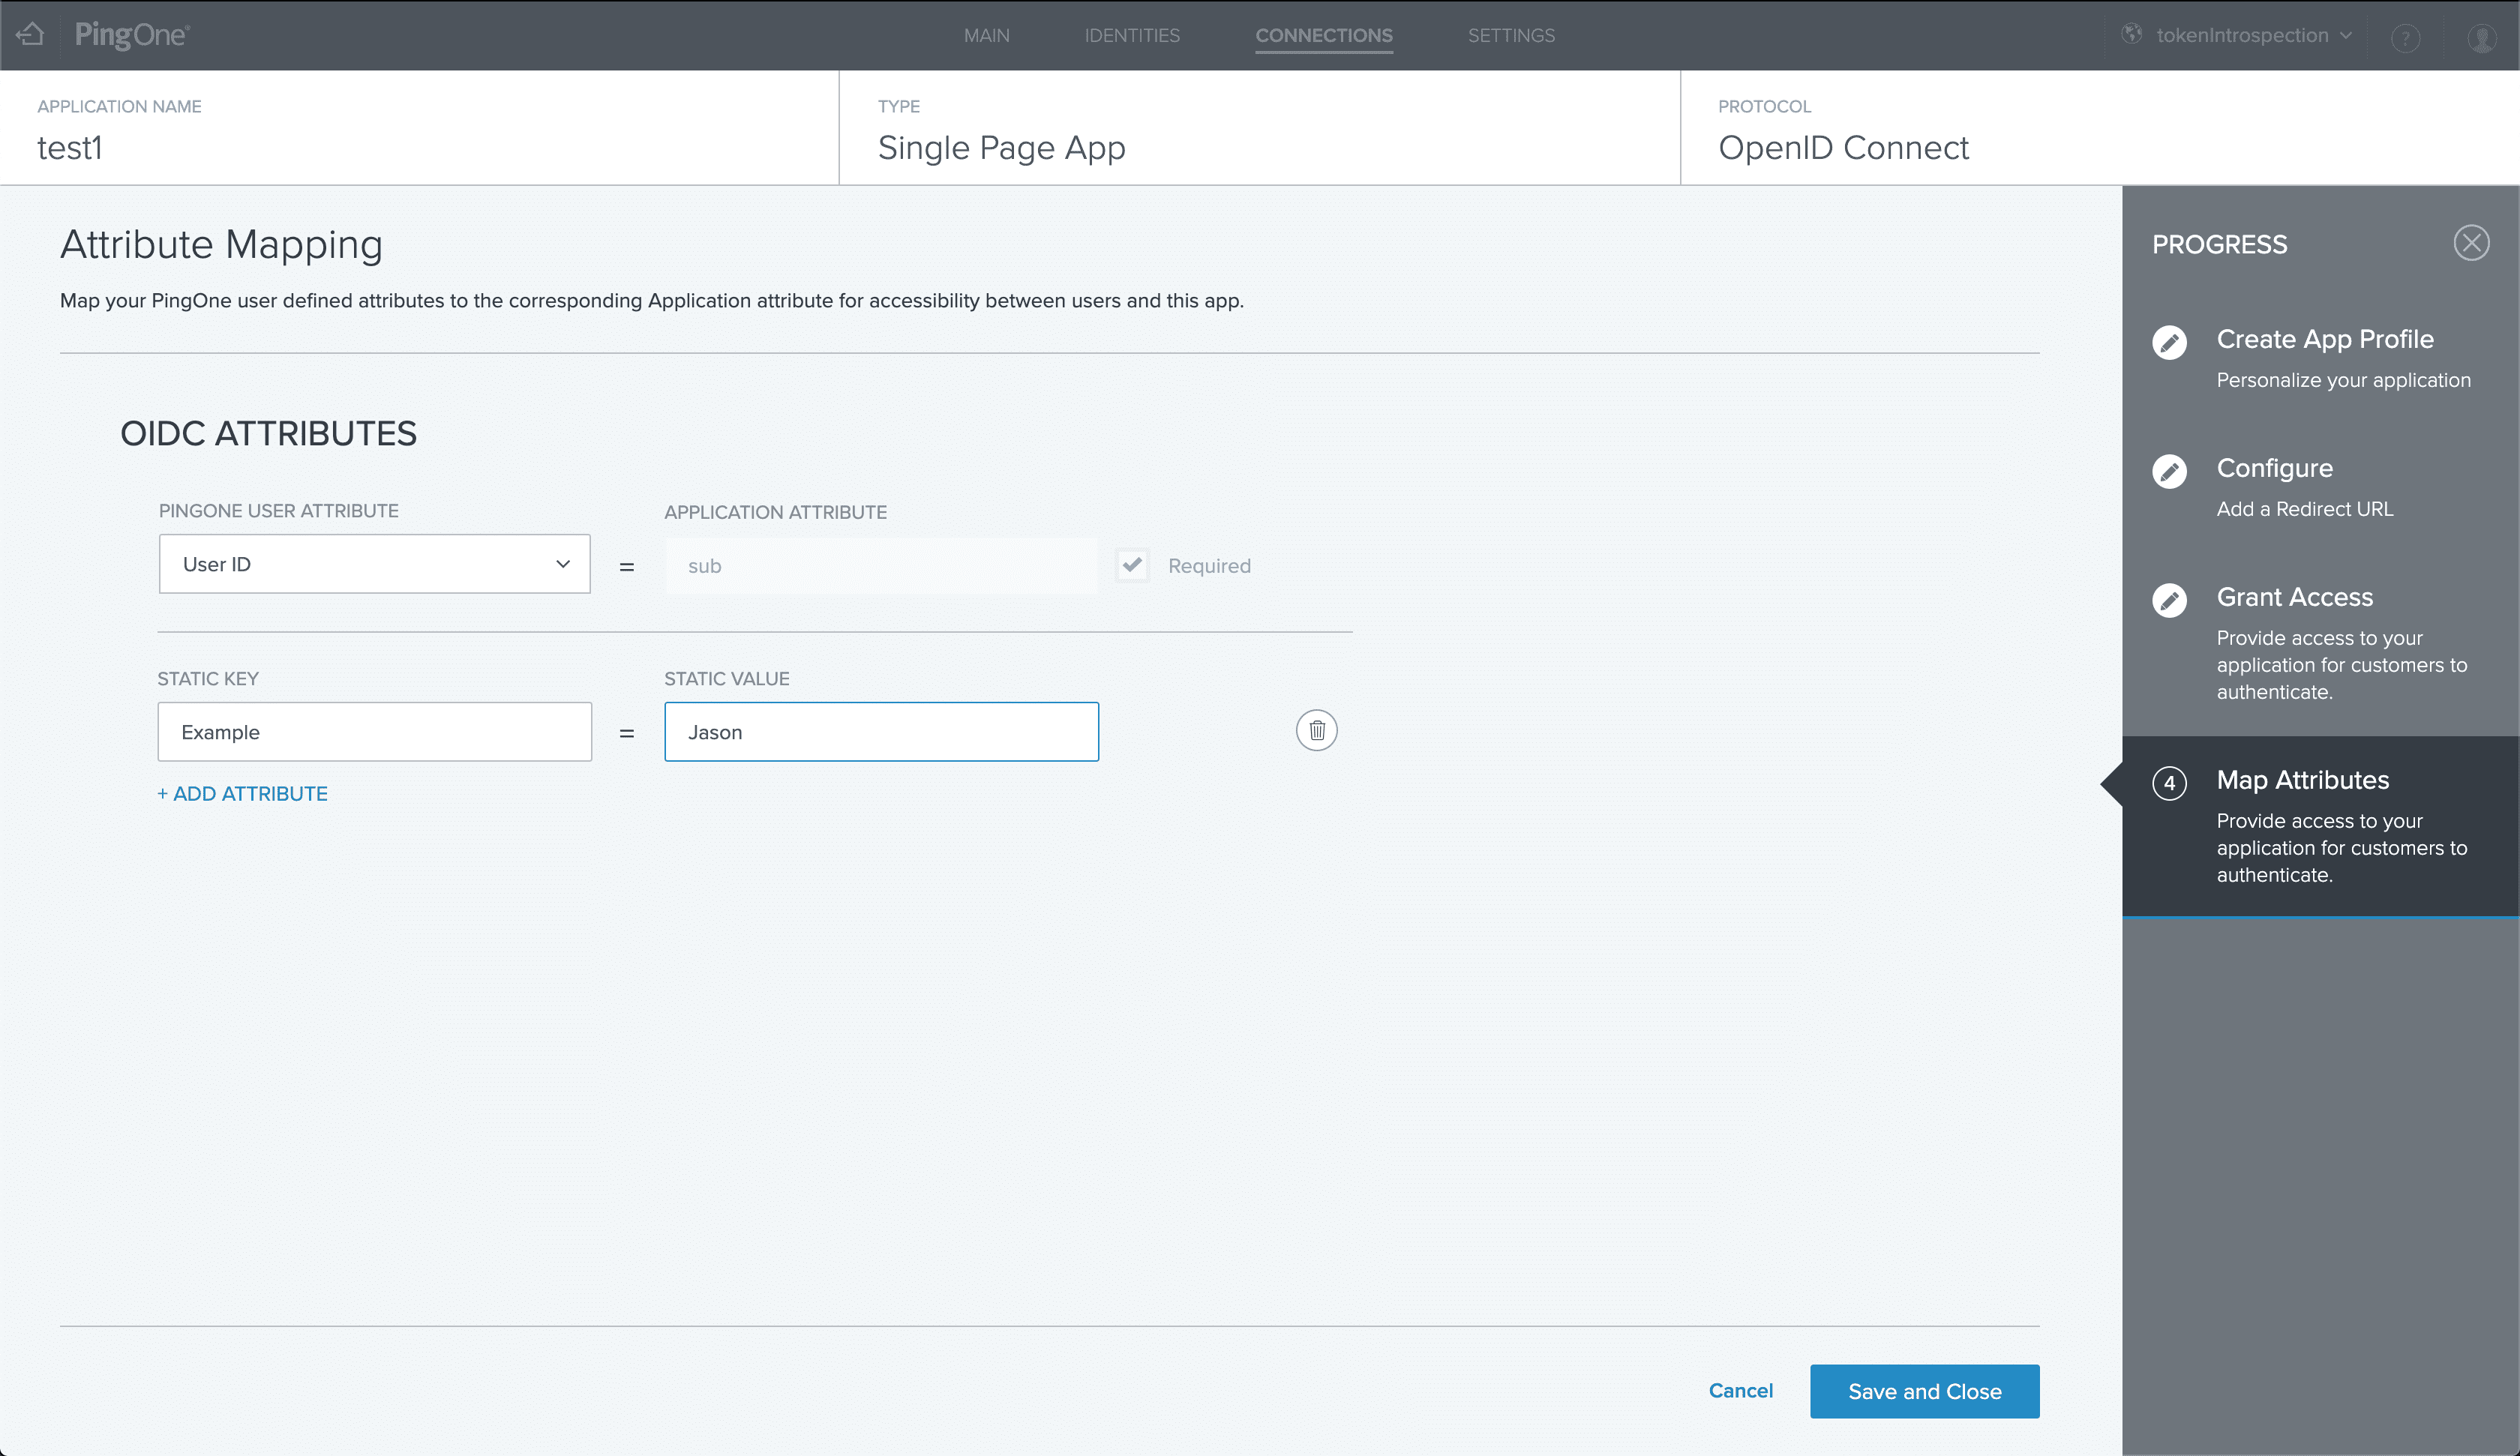
Task: Click the PROGRESS panel heading
Action: click(2219, 245)
